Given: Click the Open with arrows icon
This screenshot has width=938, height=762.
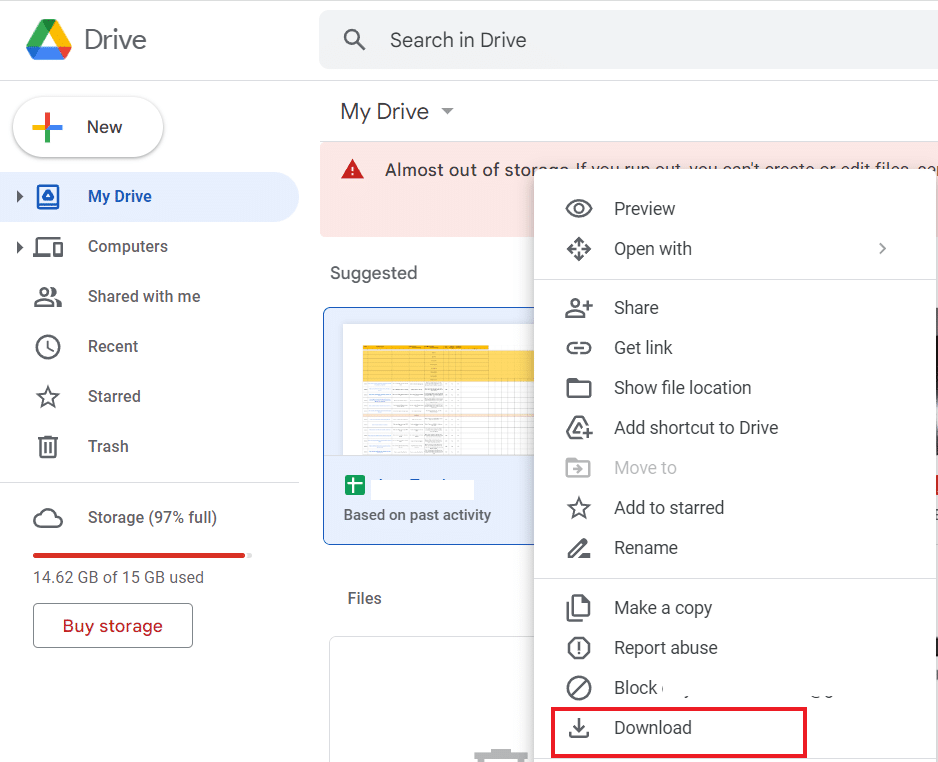Looking at the screenshot, I should coord(578,249).
